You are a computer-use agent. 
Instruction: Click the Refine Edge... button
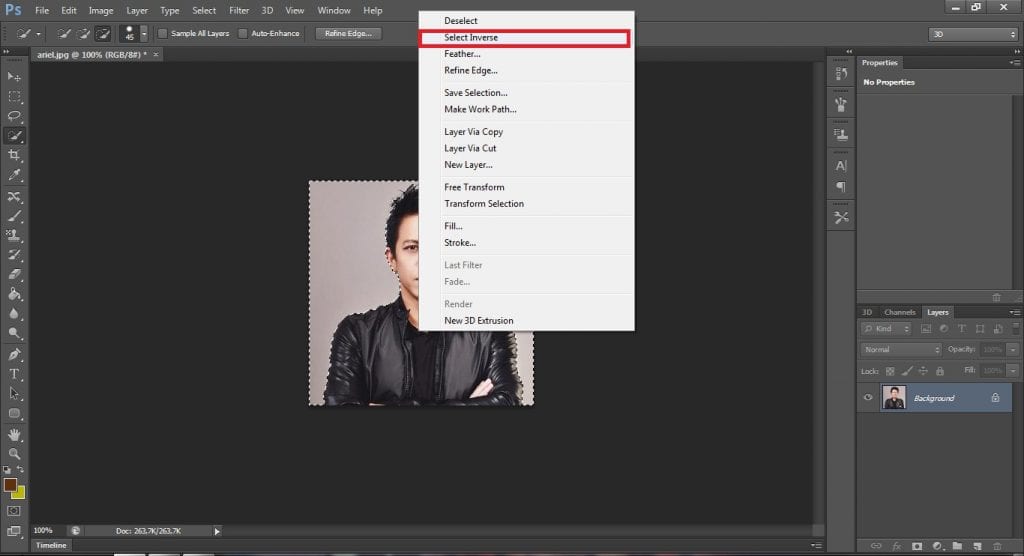click(x=347, y=34)
